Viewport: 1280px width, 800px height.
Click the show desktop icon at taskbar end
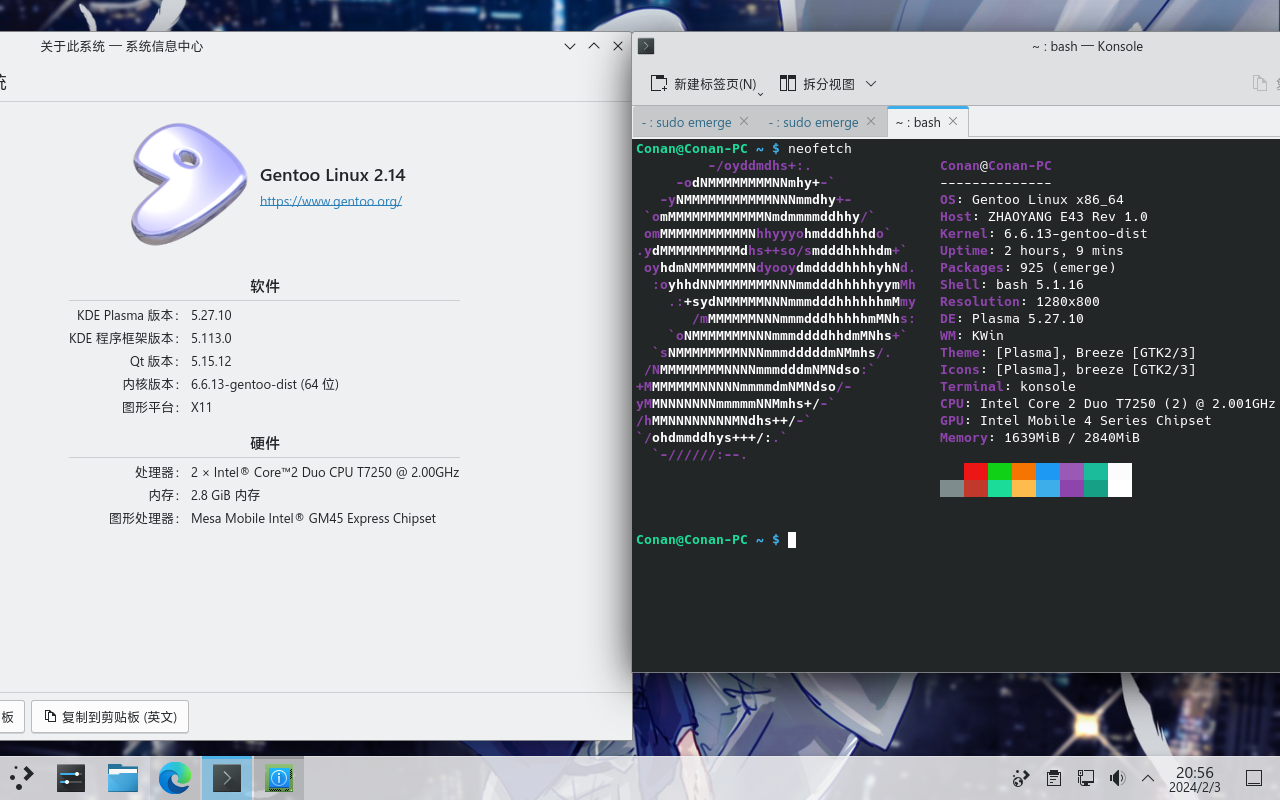coord(1254,778)
